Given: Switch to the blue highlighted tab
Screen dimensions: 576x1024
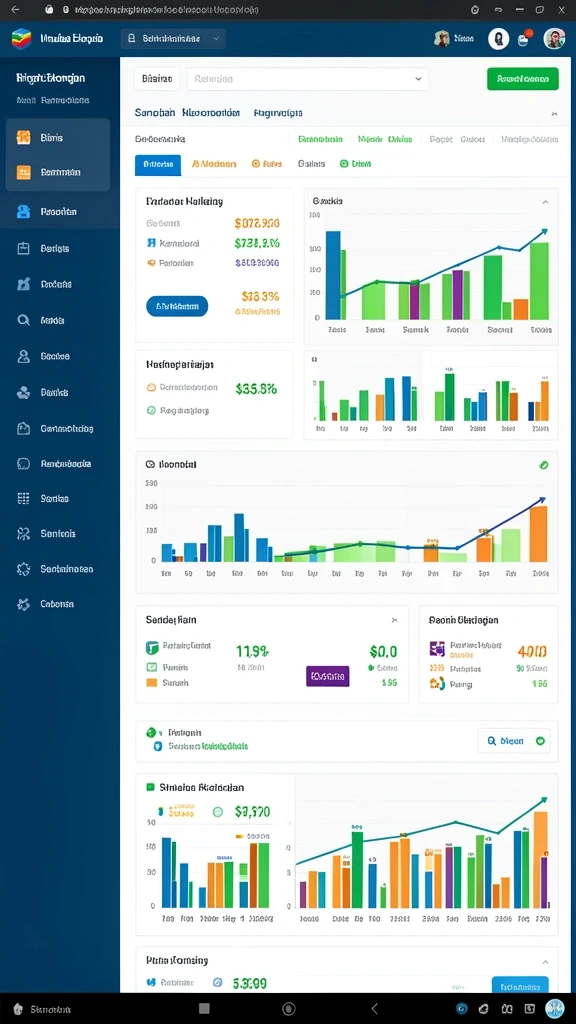Looking at the screenshot, I should (x=158, y=165).
